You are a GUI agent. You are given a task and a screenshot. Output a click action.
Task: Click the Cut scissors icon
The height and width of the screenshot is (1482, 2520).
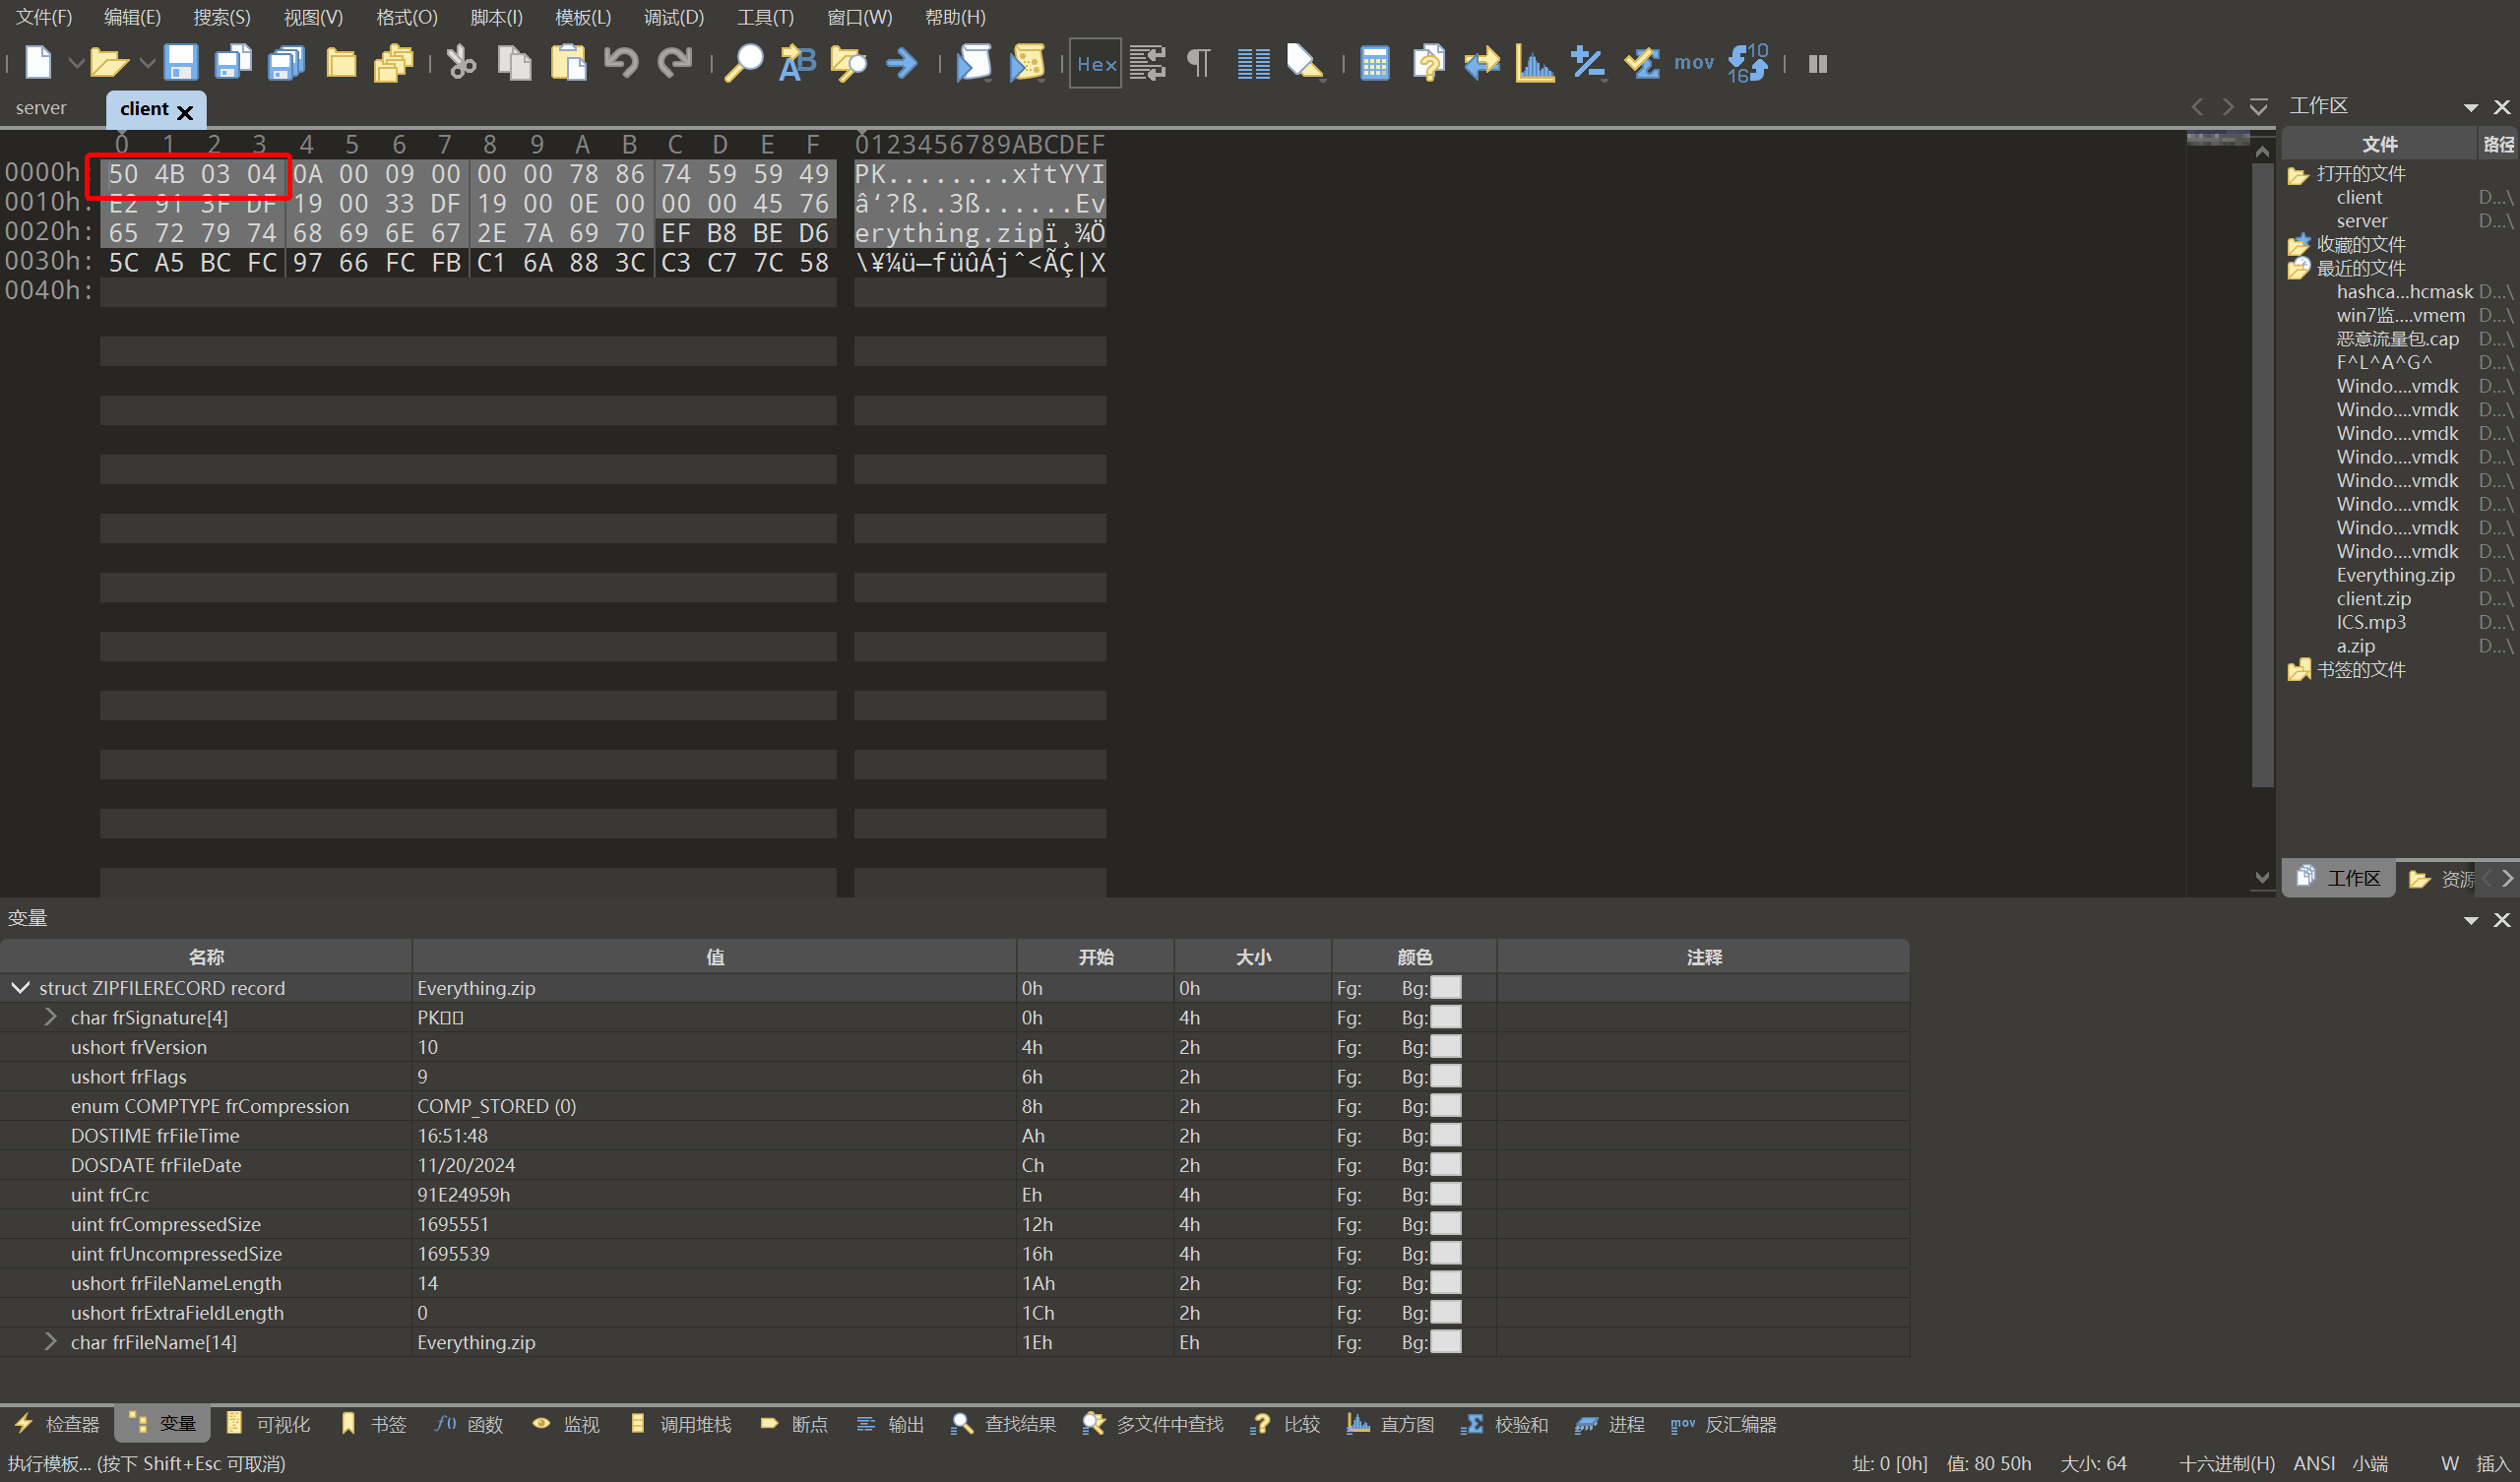[x=461, y=63]
